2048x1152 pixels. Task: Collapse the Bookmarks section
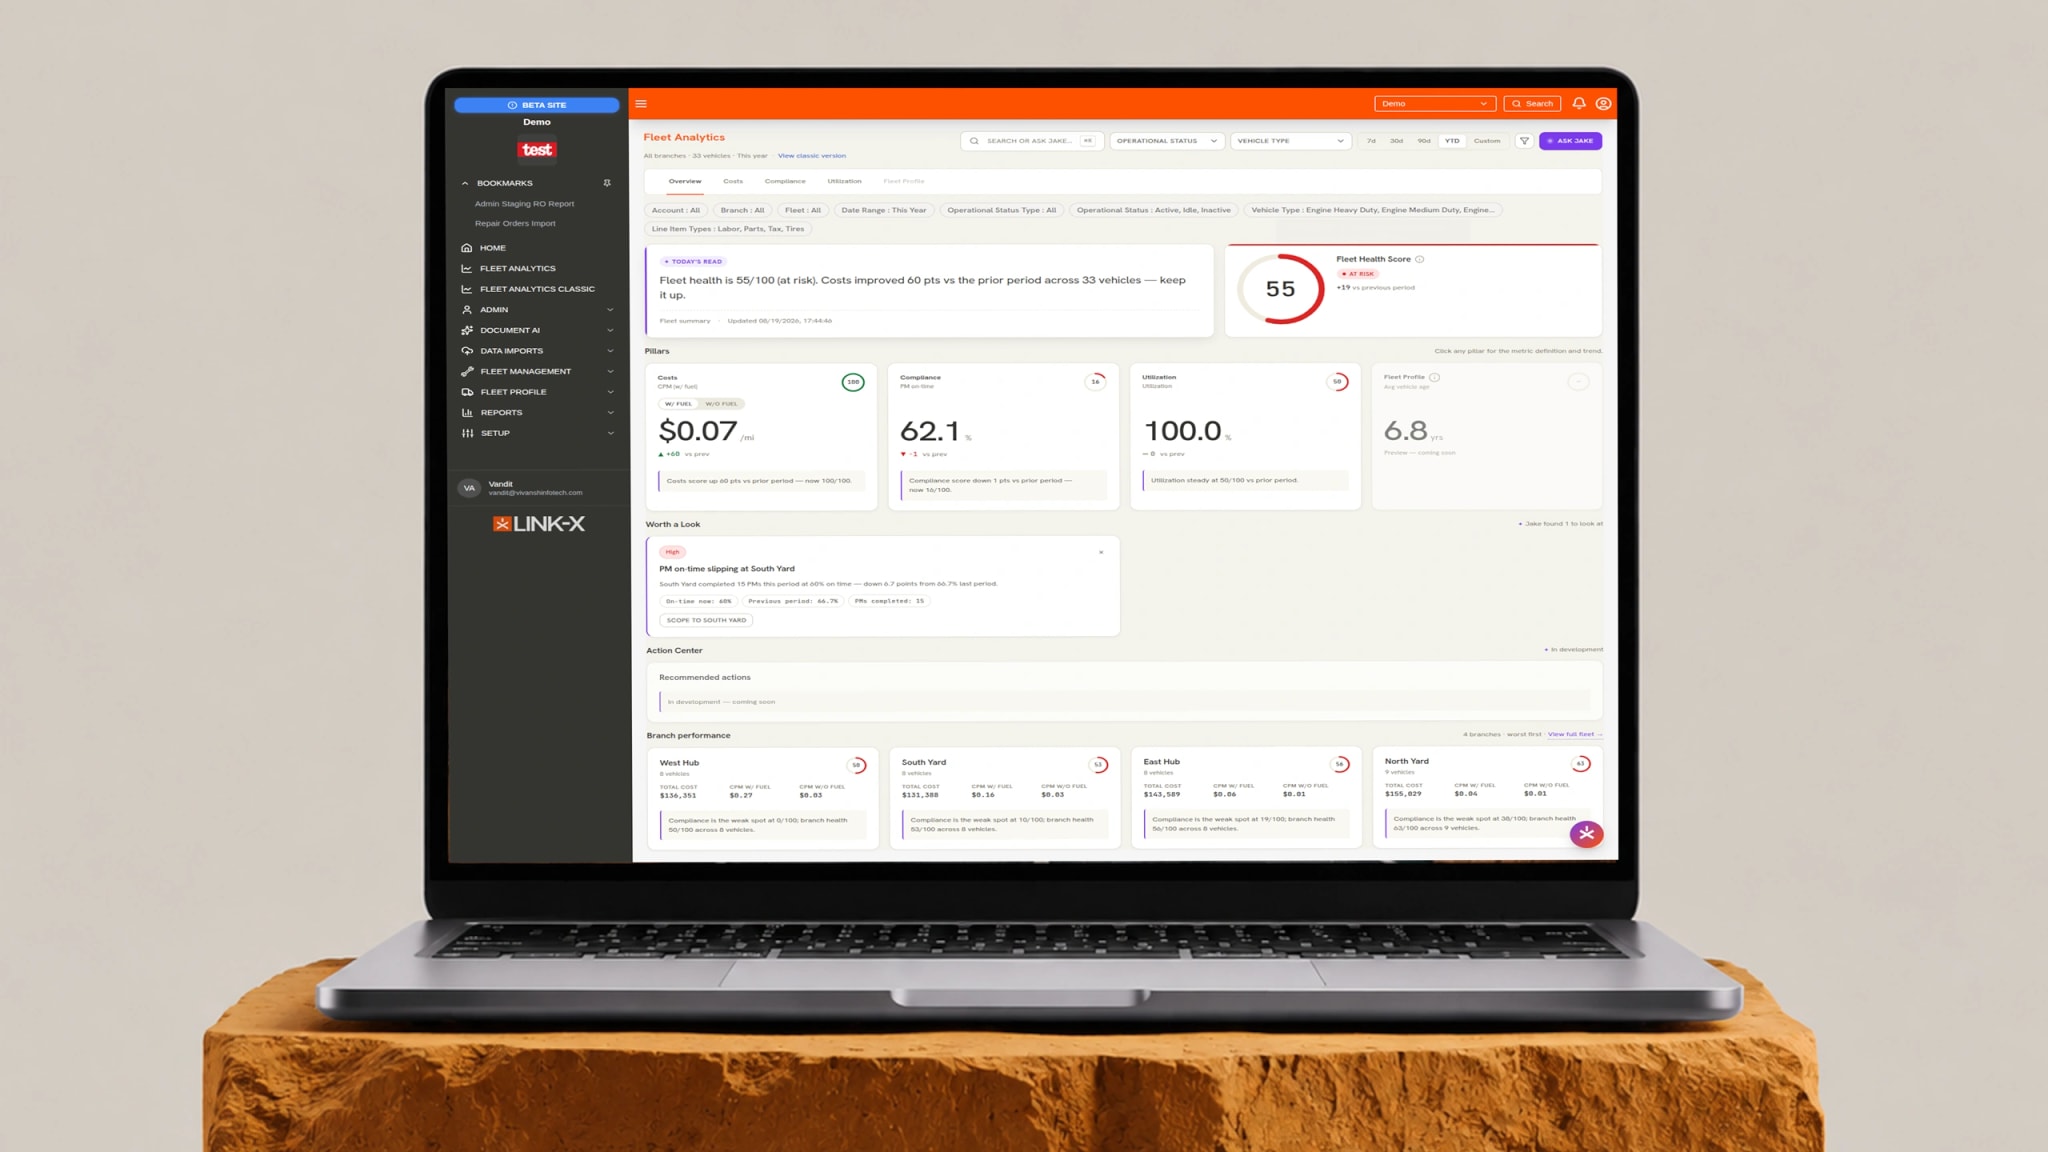click(x=465, y=183)
